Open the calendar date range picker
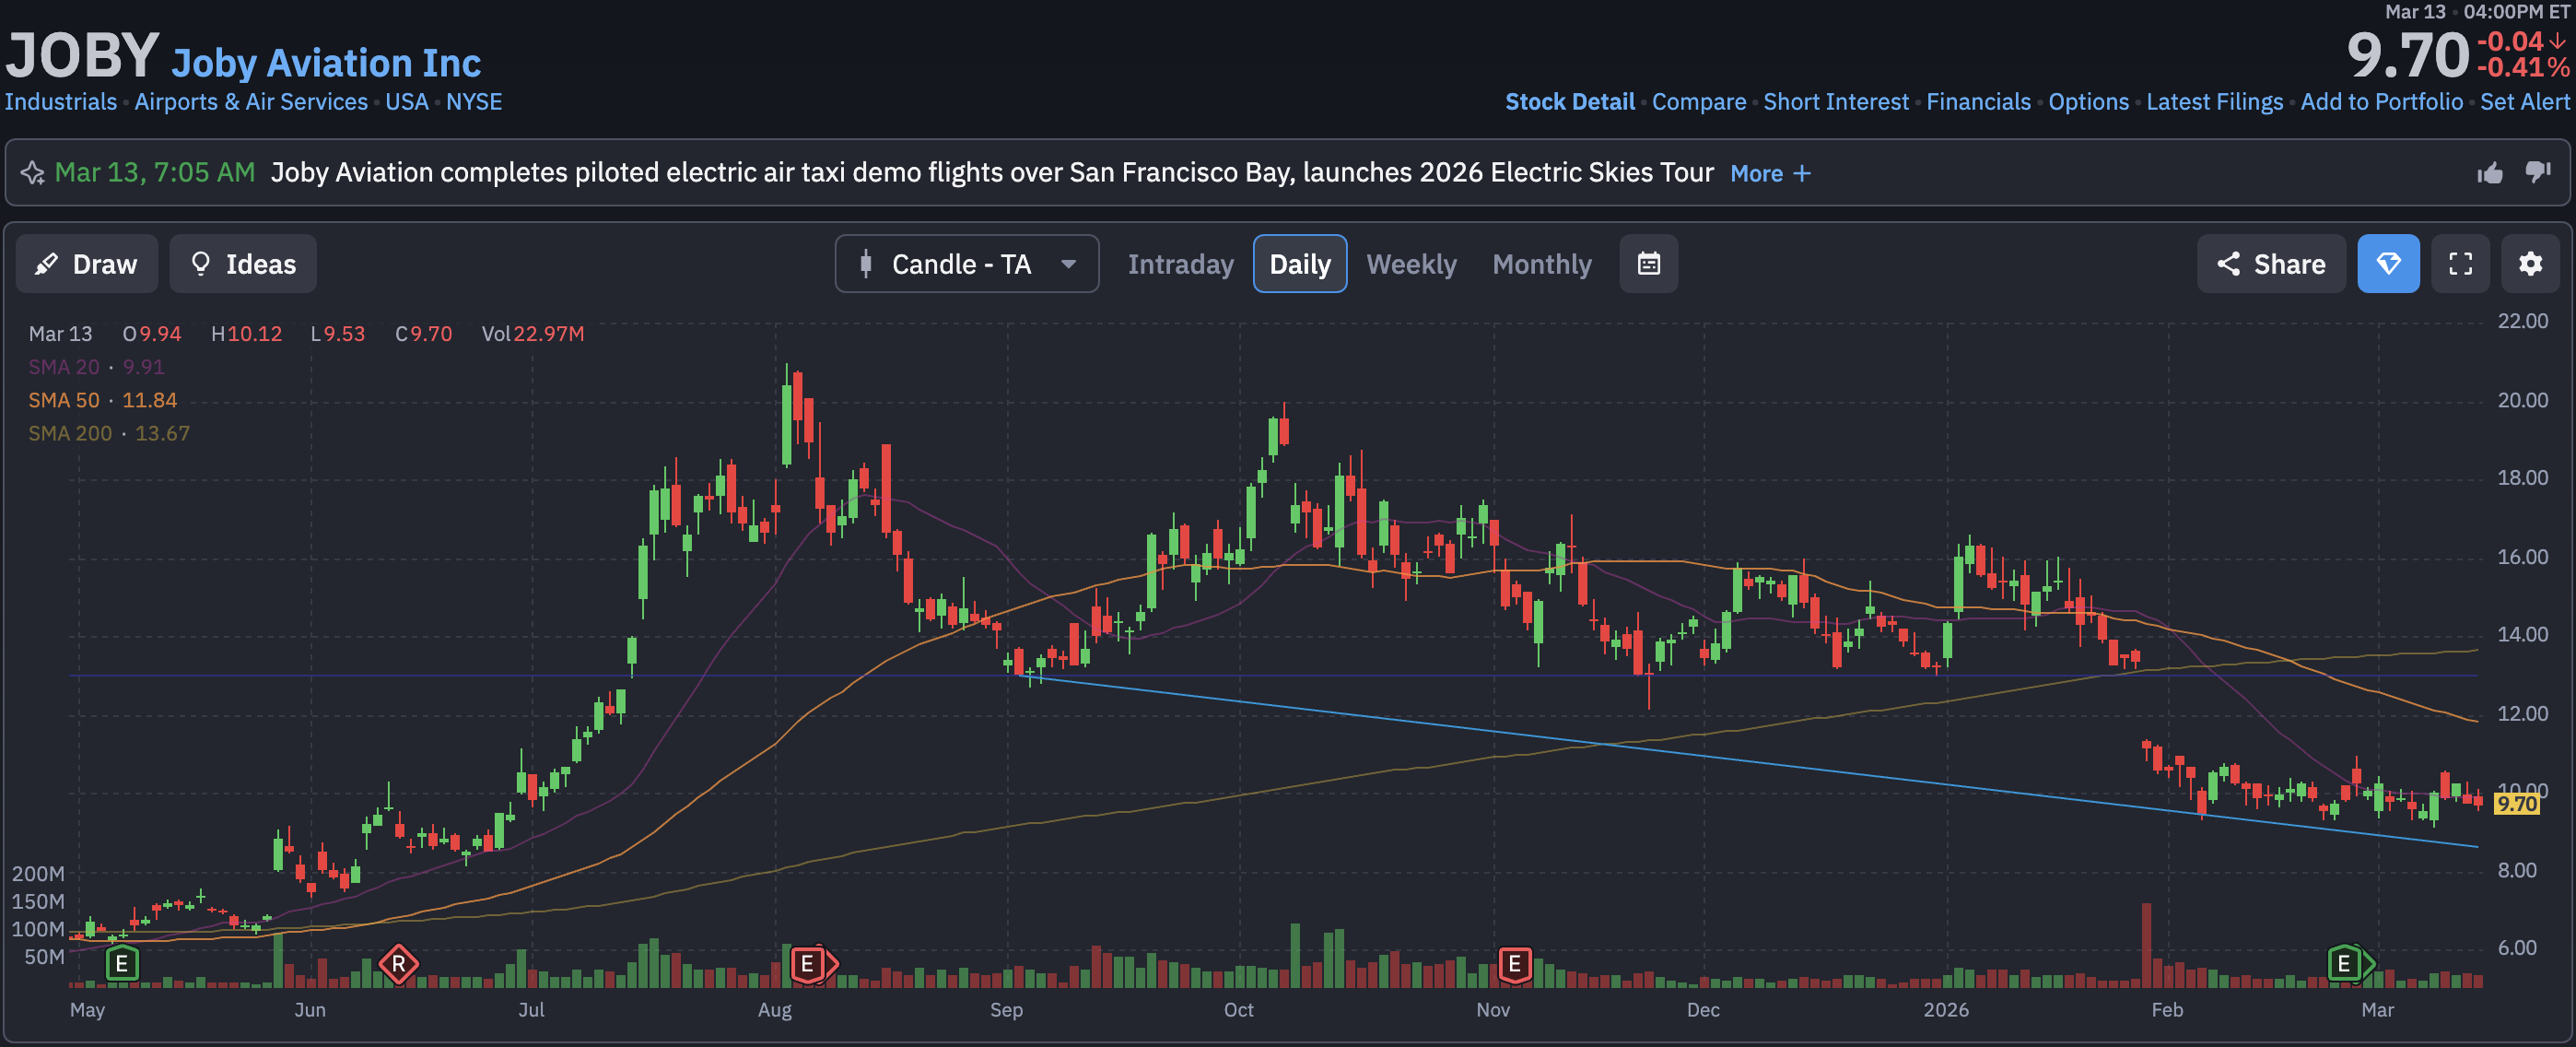 click(x=1648, y=264)
